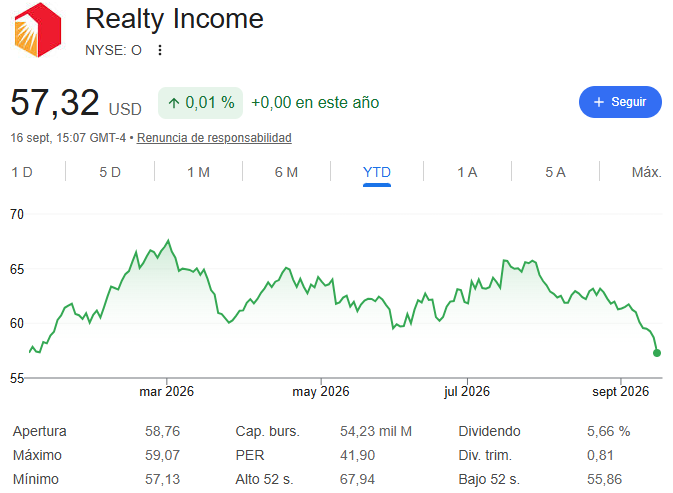Viewport: 673px width, 493px height.
Task: Click the Mínimo value 57,13
Action: point(162,479)
